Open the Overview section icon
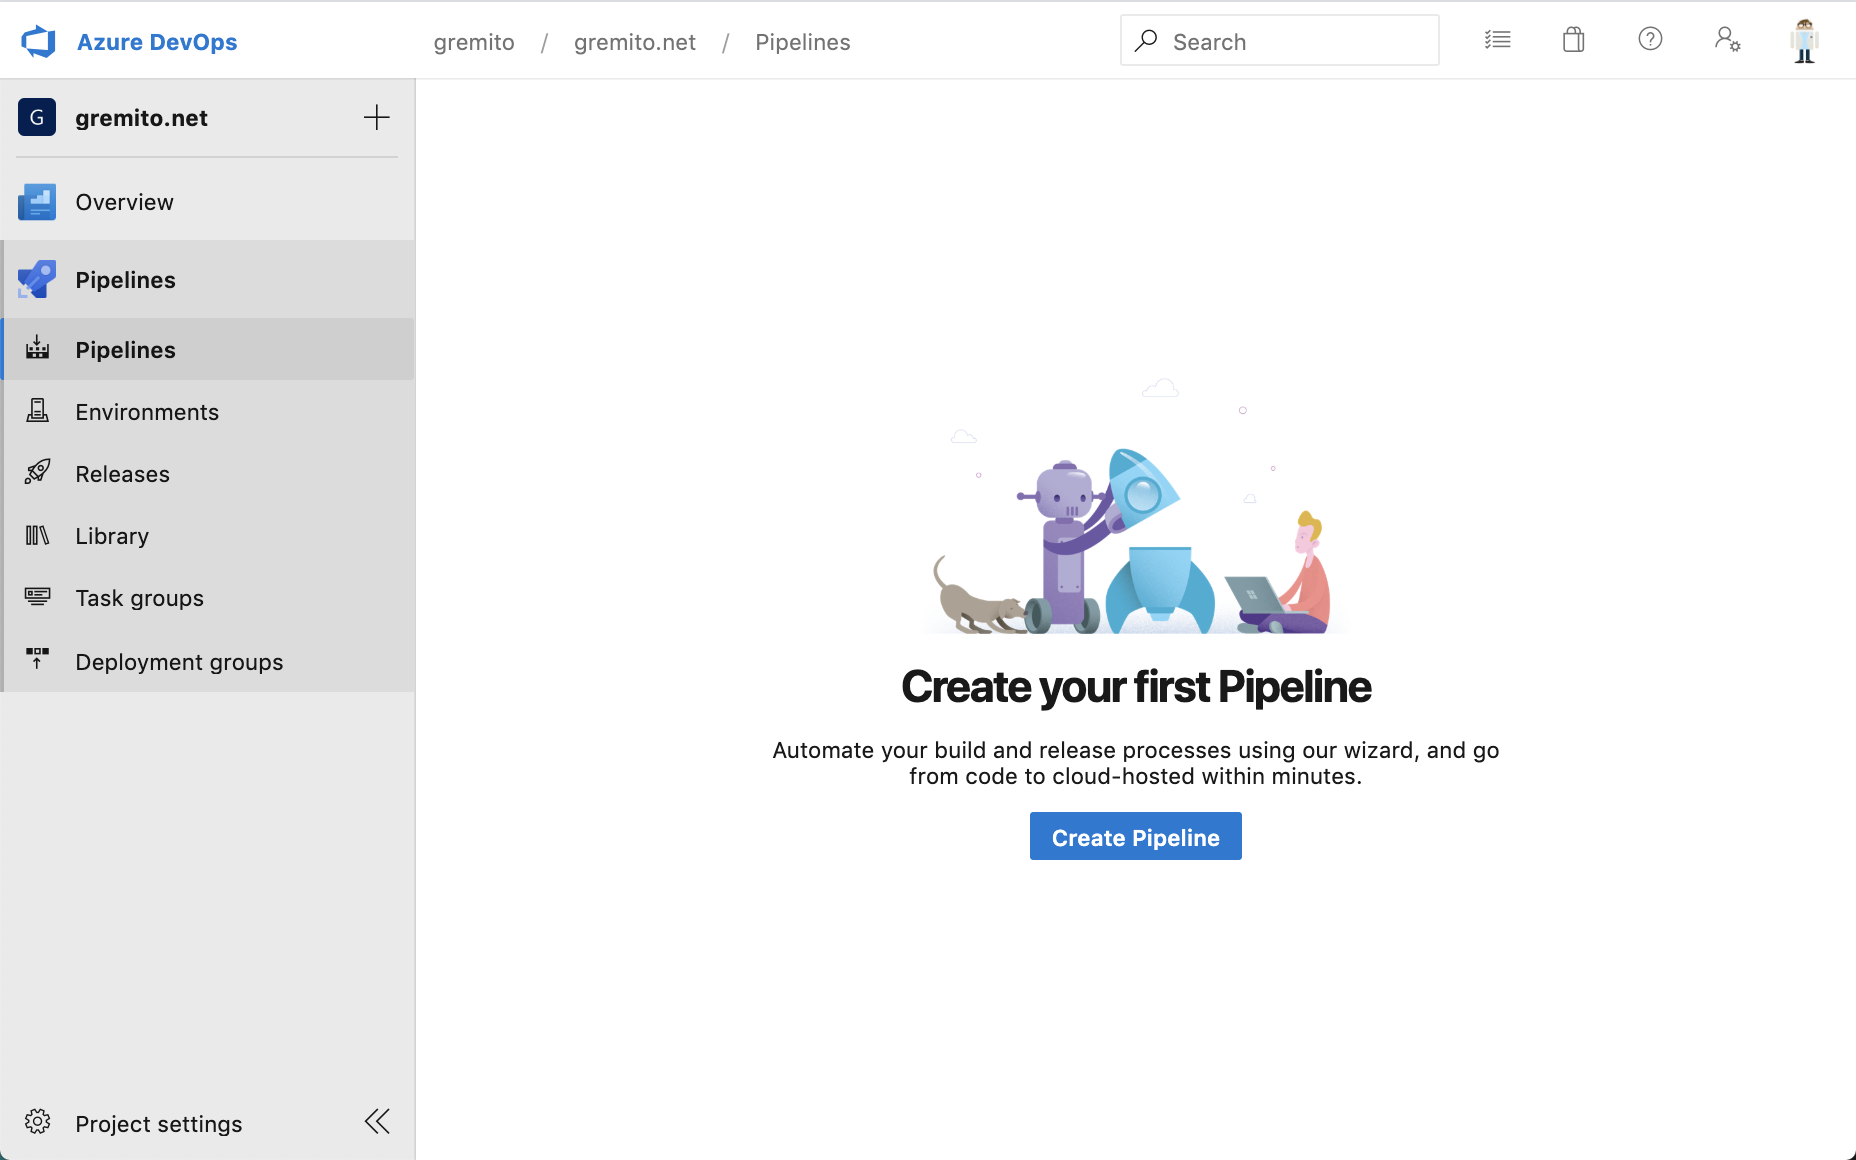This screenshot has height=1160, width=1856. (37, 202)
